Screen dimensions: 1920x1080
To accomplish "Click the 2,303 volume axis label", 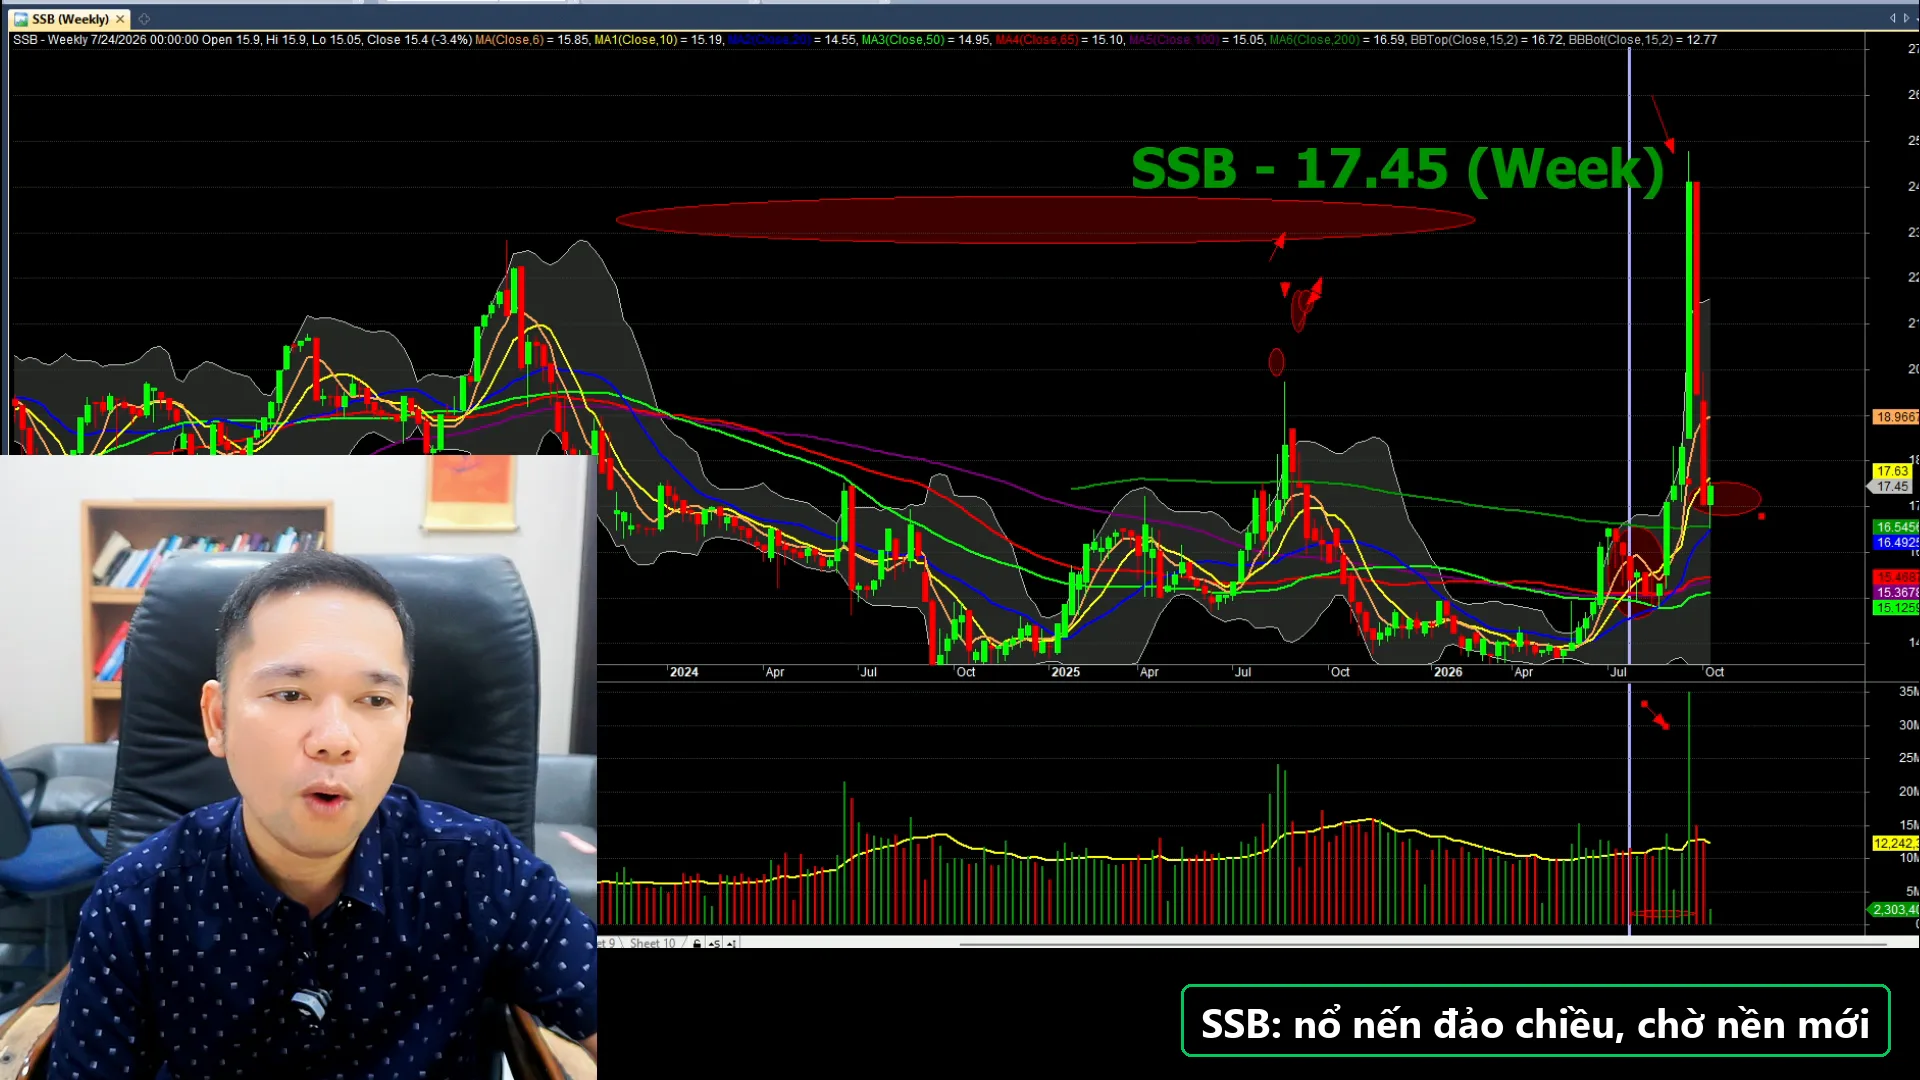I will coord(1893,910).
